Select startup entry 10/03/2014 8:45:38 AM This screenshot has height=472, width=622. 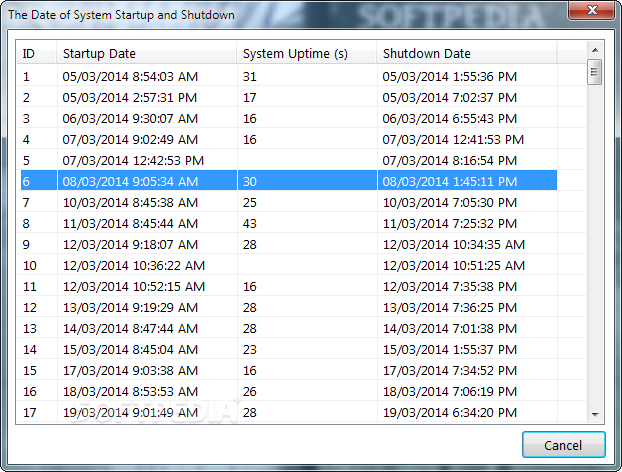click(130, 203)
